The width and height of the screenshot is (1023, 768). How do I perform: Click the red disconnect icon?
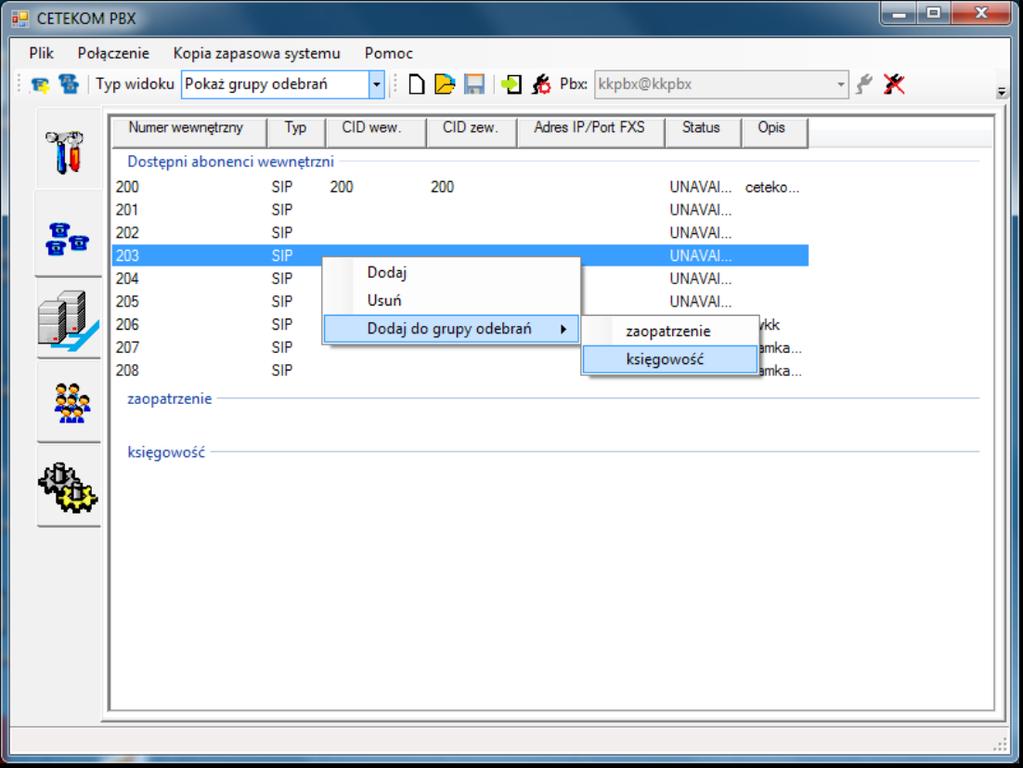point(894,84)
